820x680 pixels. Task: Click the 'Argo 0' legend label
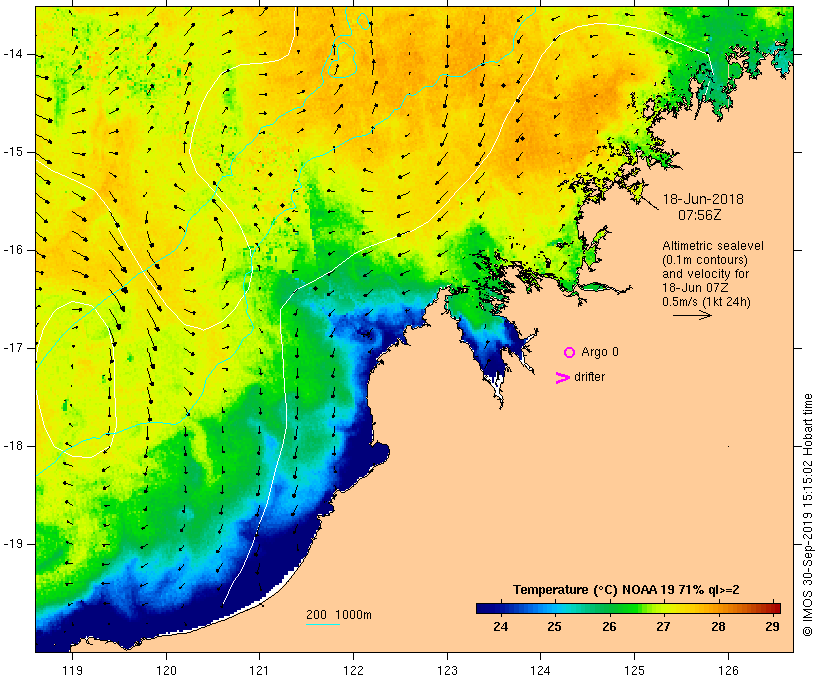pos(600,352)
